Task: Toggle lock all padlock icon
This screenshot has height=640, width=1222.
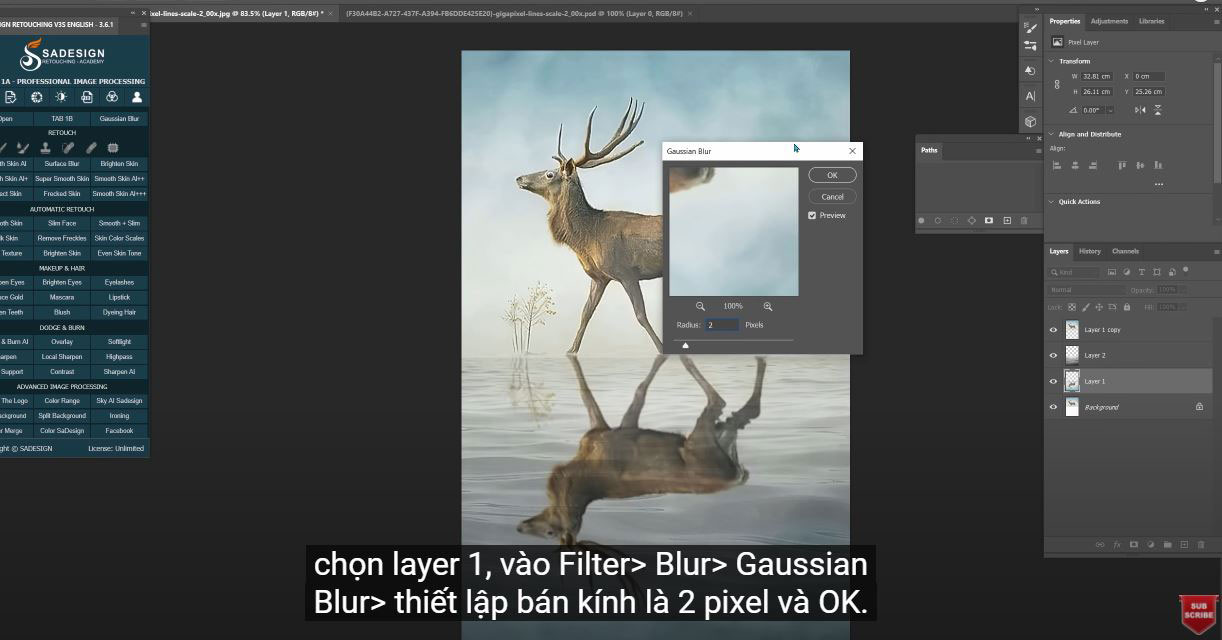Action: tap(1127, 307)
